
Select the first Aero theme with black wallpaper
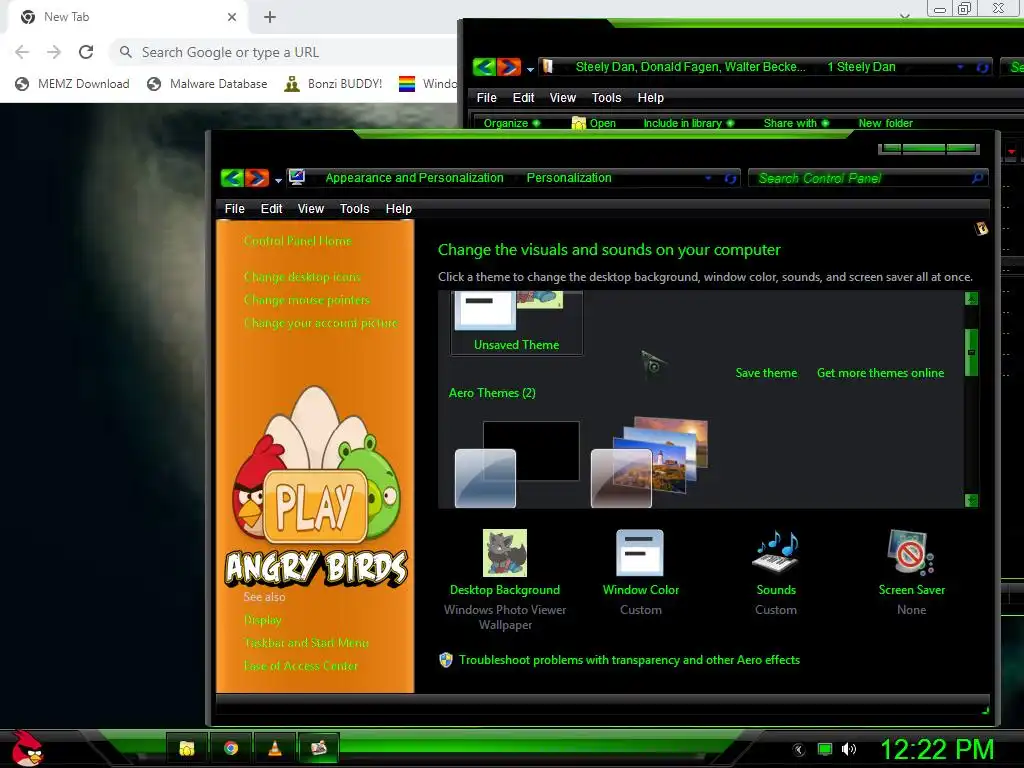click(x=517, y=464)
